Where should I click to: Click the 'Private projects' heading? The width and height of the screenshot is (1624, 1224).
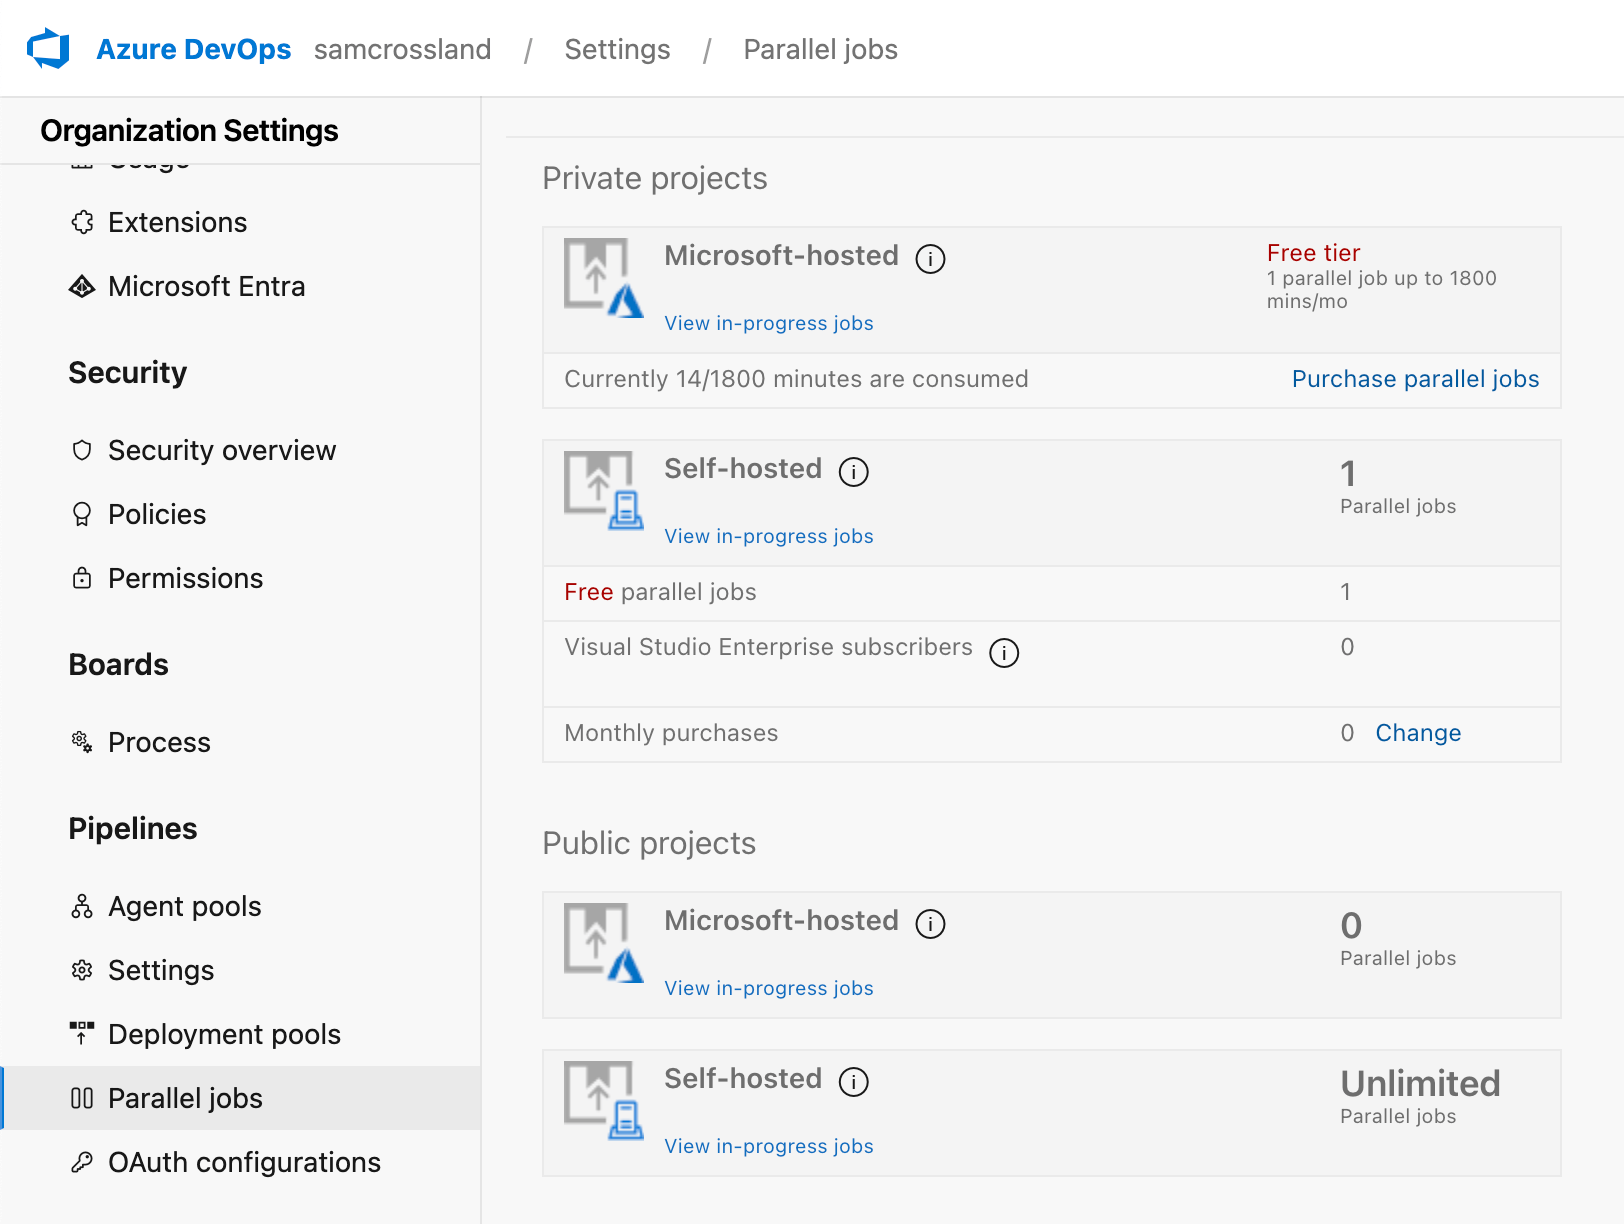point(655,178)
